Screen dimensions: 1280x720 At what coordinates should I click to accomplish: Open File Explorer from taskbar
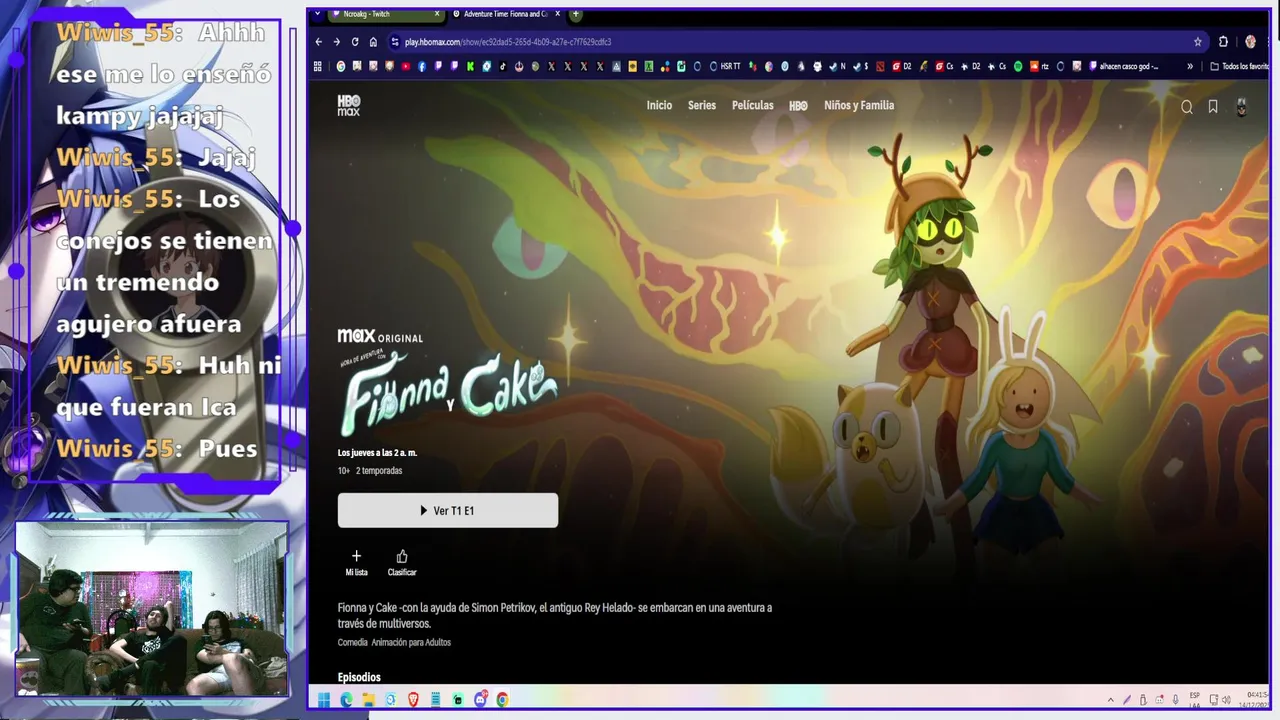(x=369, y=700)
